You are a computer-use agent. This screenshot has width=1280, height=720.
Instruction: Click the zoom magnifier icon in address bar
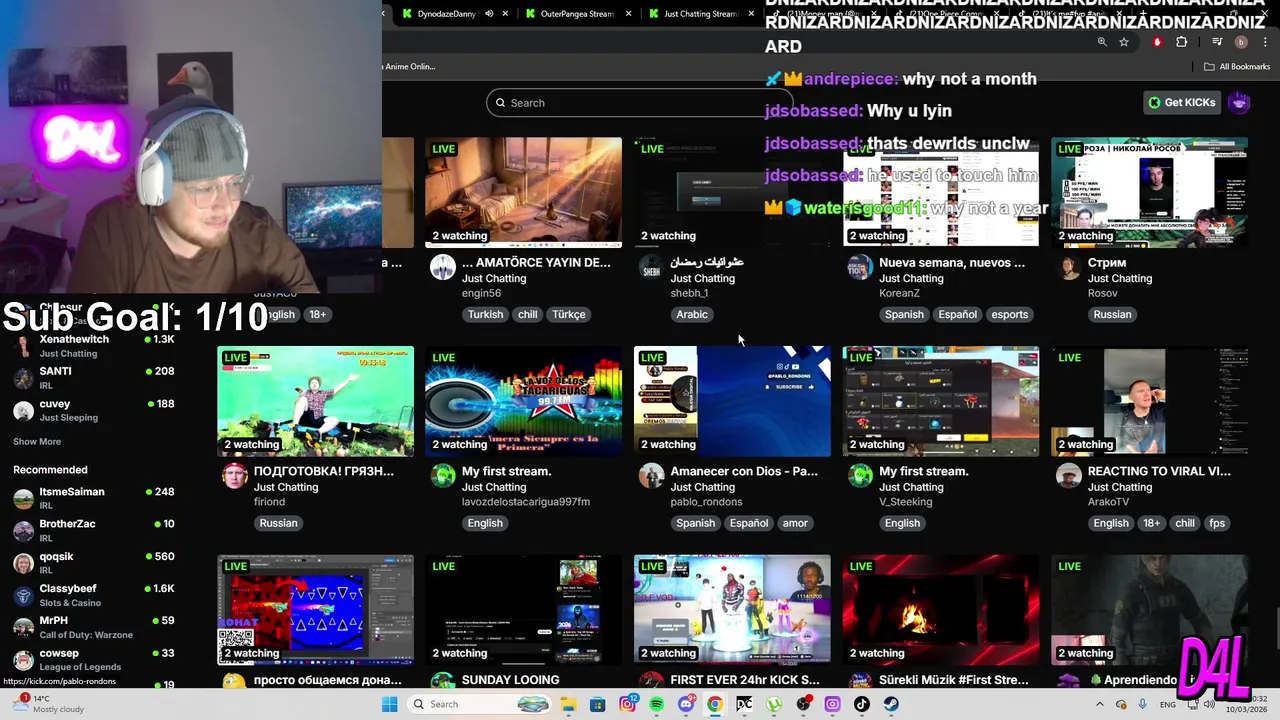1102,42
